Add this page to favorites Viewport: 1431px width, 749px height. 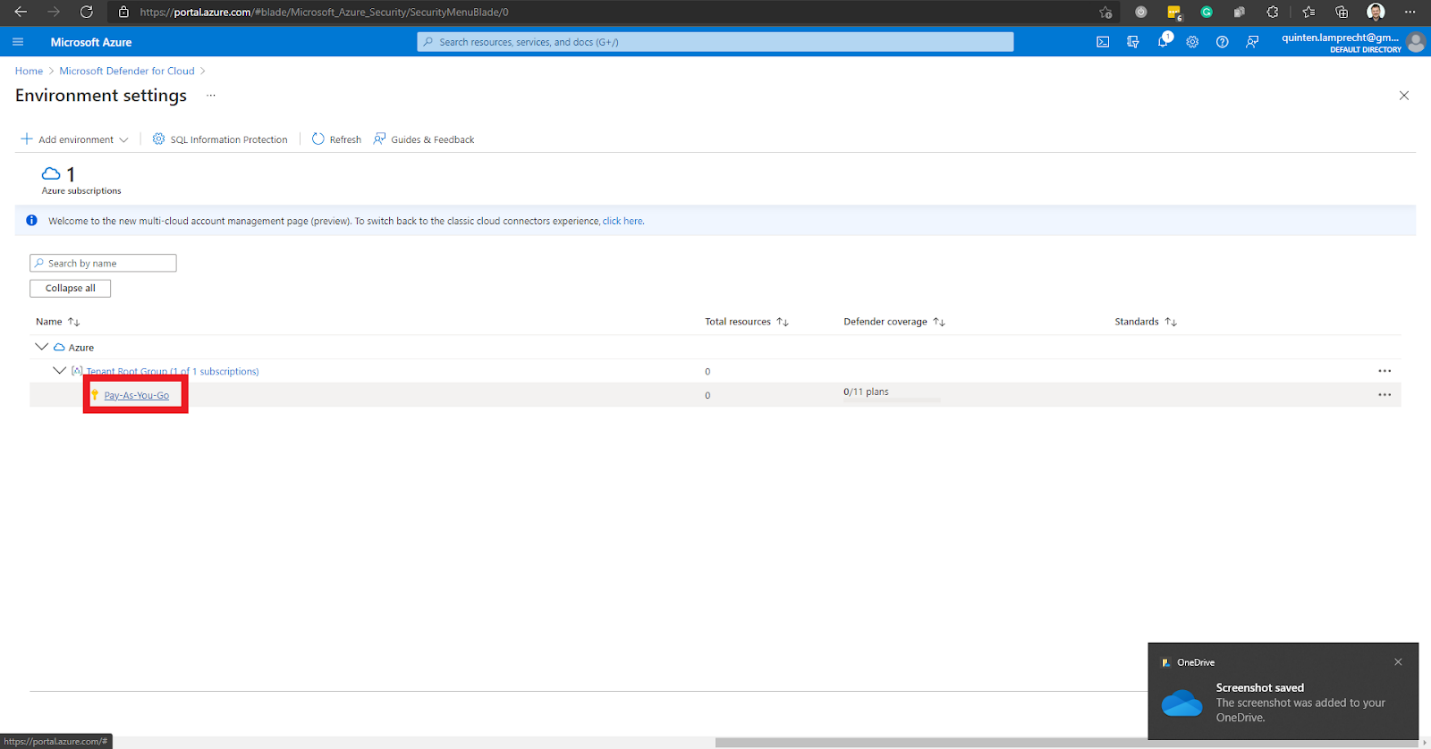pyautogui.click(x=1105, y=12)
